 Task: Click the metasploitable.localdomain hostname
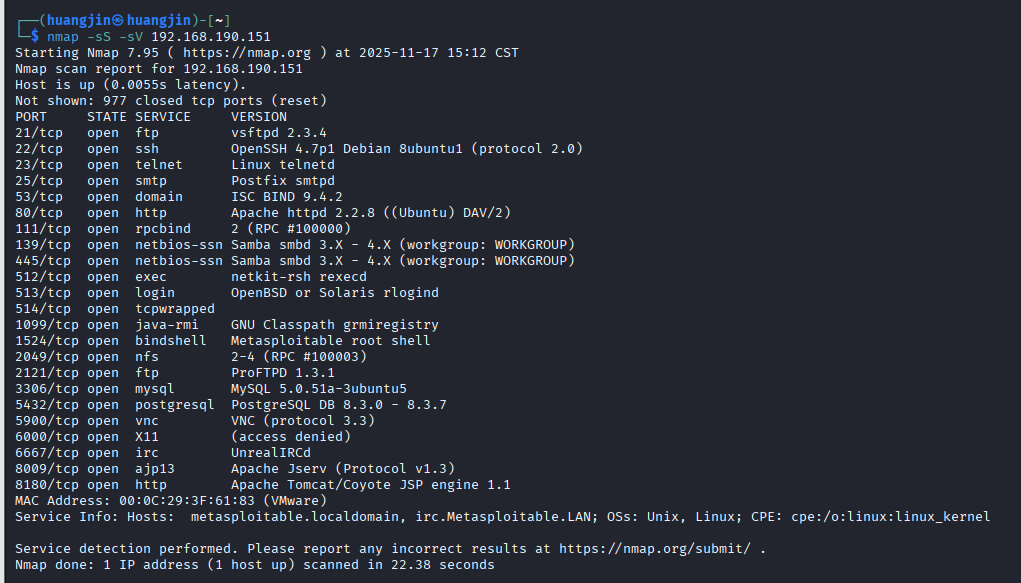coord(295,517)
